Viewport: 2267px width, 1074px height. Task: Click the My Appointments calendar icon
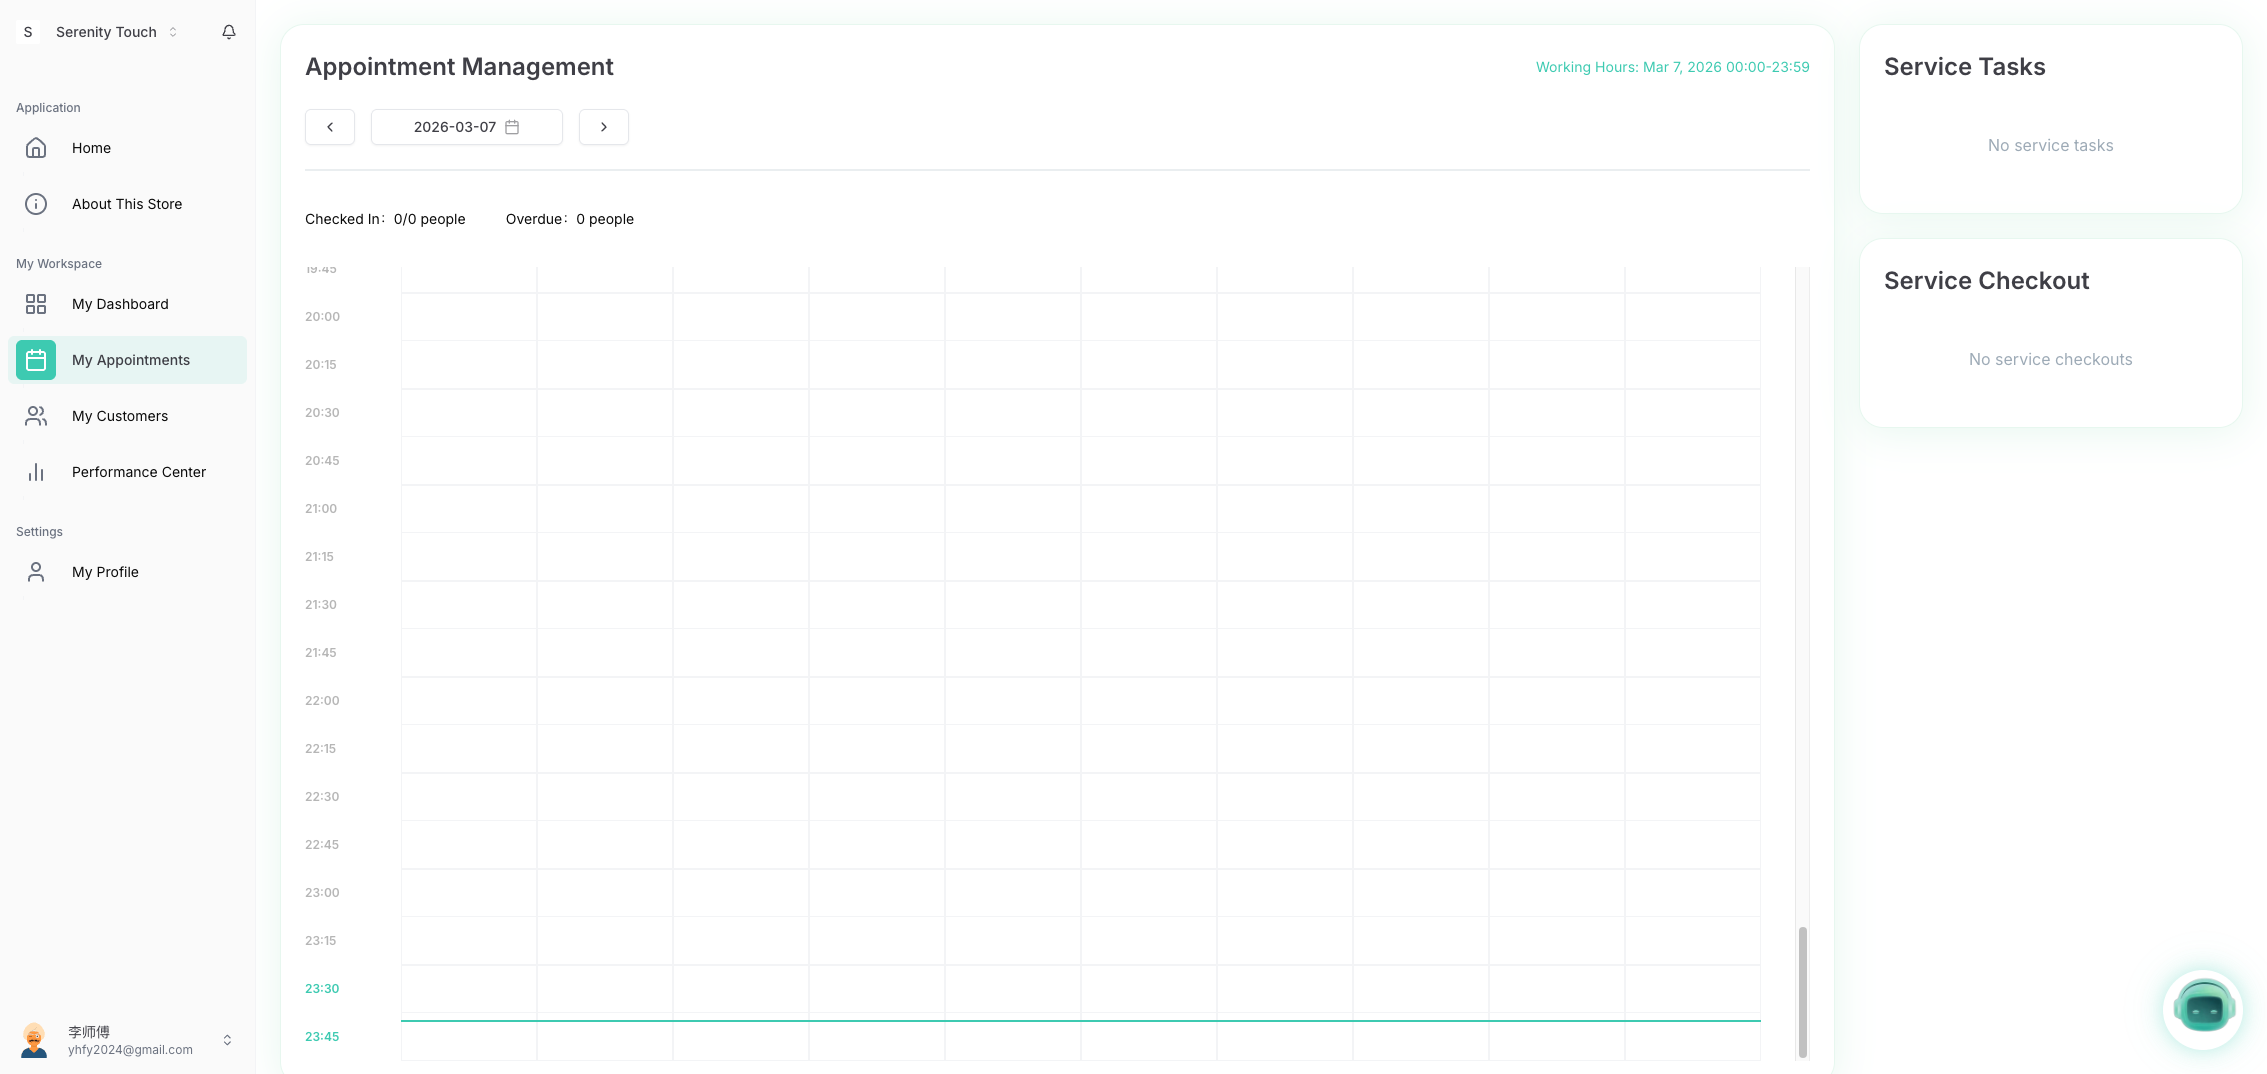point(36,360)
